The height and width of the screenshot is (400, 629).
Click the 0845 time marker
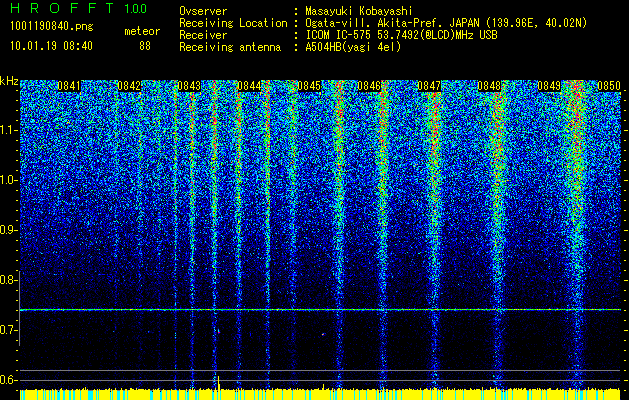point(309,87)
